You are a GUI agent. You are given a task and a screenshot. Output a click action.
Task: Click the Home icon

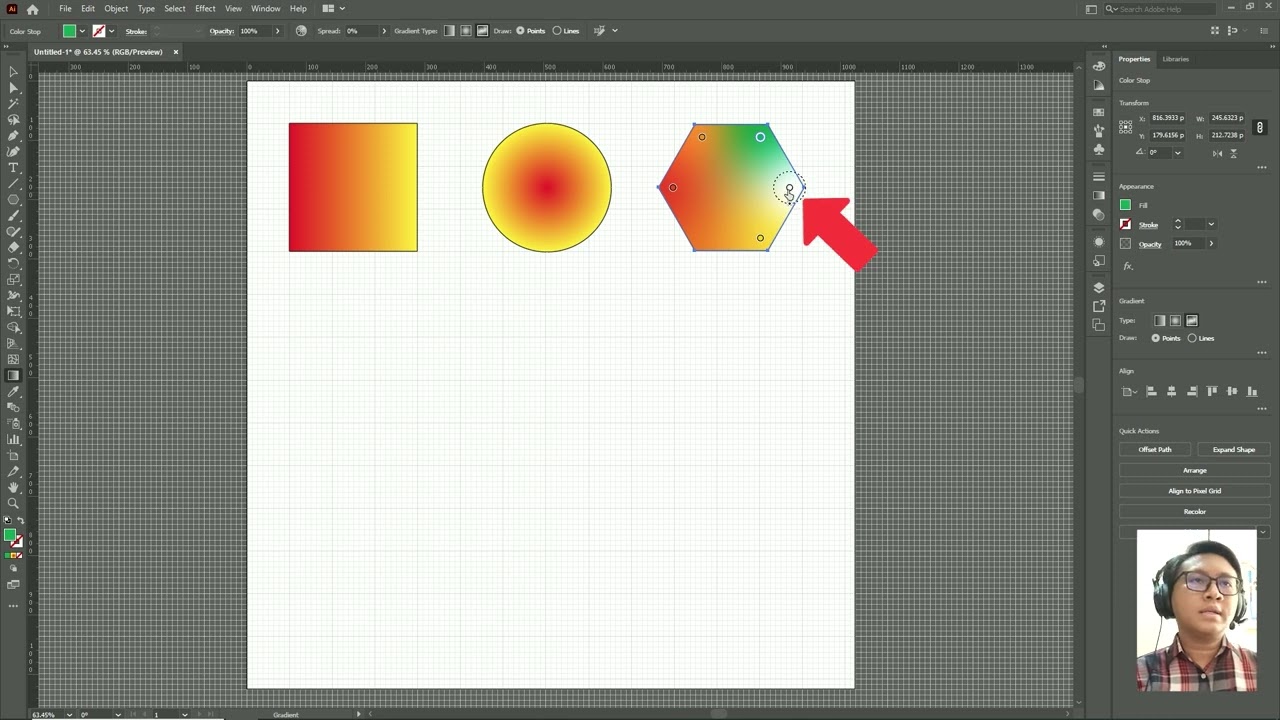[32, 9]
